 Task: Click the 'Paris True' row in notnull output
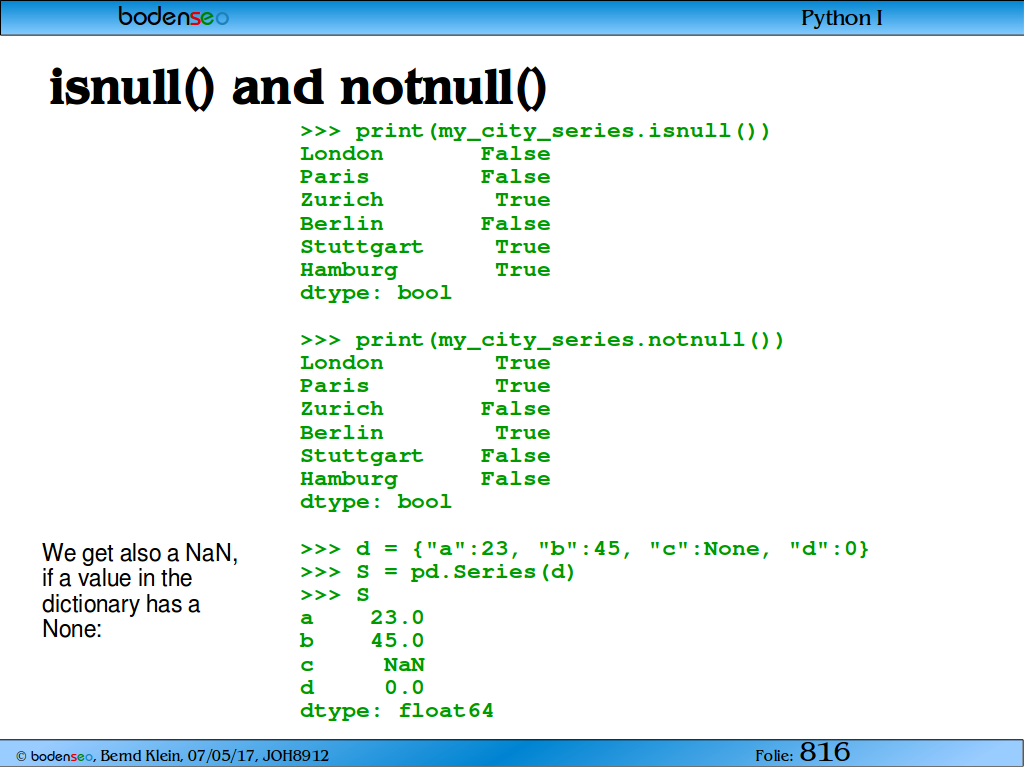click(x=425, y=386)
